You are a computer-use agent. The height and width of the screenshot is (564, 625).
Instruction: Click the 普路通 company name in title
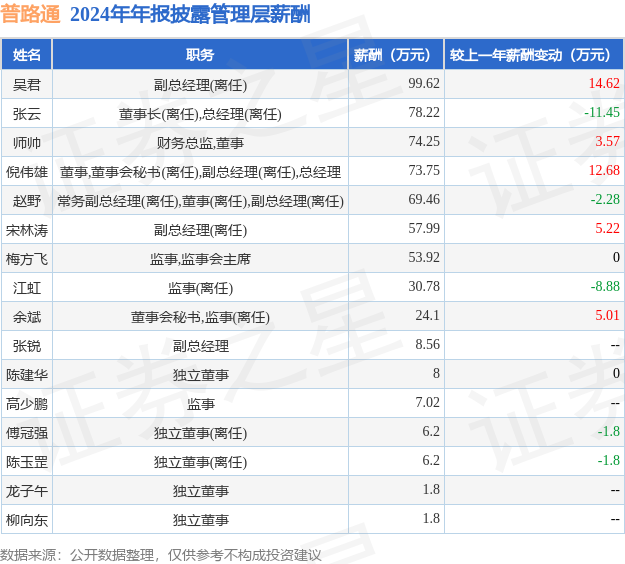[x=30, y=15]
